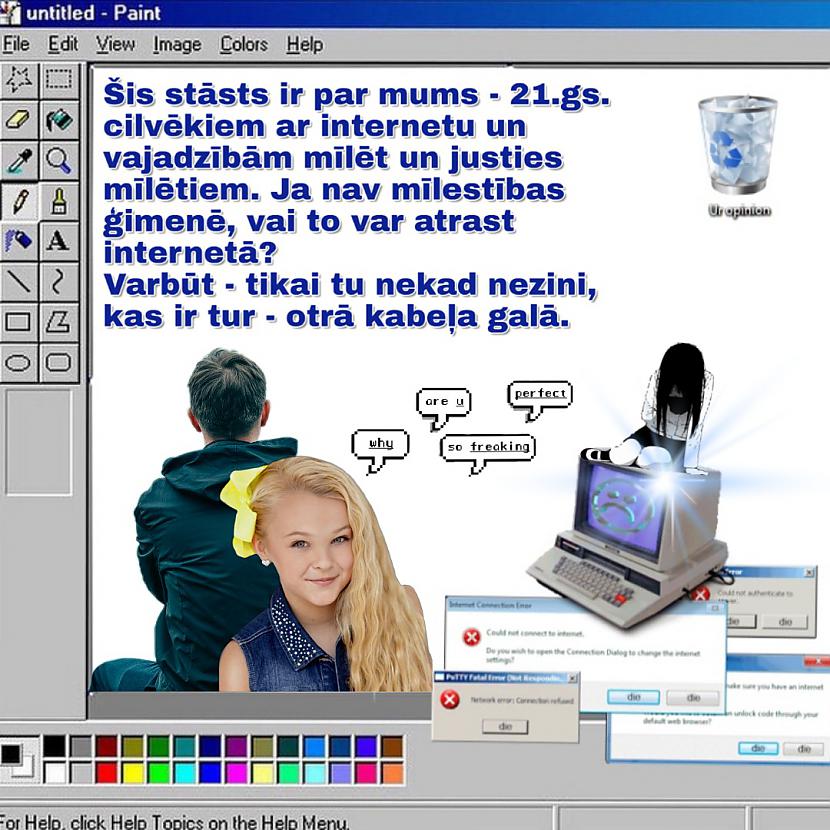This screenshot has height=830, width=830.
Task: Activate the Magnifier tool
Action: pyautogui.click(x=59, y=161)
